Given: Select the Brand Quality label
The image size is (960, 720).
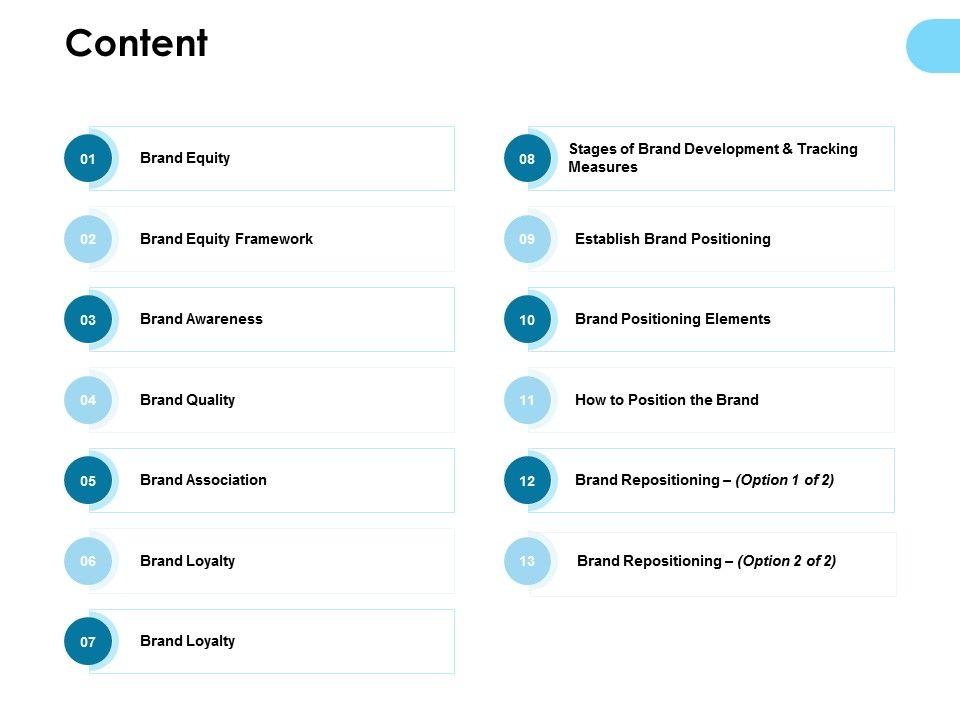Looking at the screenshot, I should click(x=187, y=400).
